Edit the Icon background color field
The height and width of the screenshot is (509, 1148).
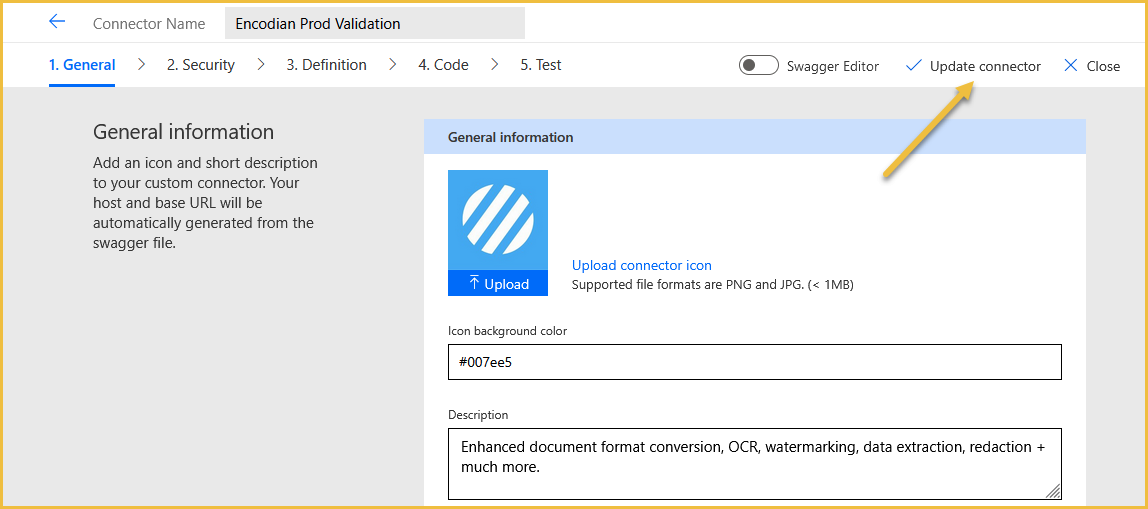point(755,362)
